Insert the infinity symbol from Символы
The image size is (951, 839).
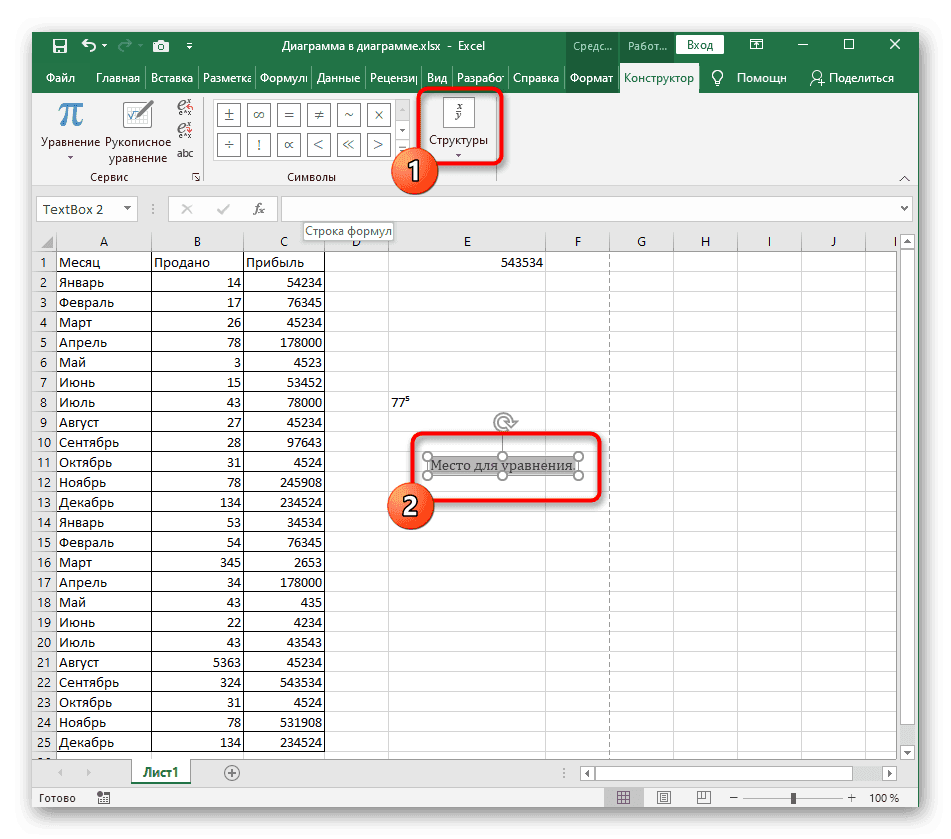[x=258, y=115]
